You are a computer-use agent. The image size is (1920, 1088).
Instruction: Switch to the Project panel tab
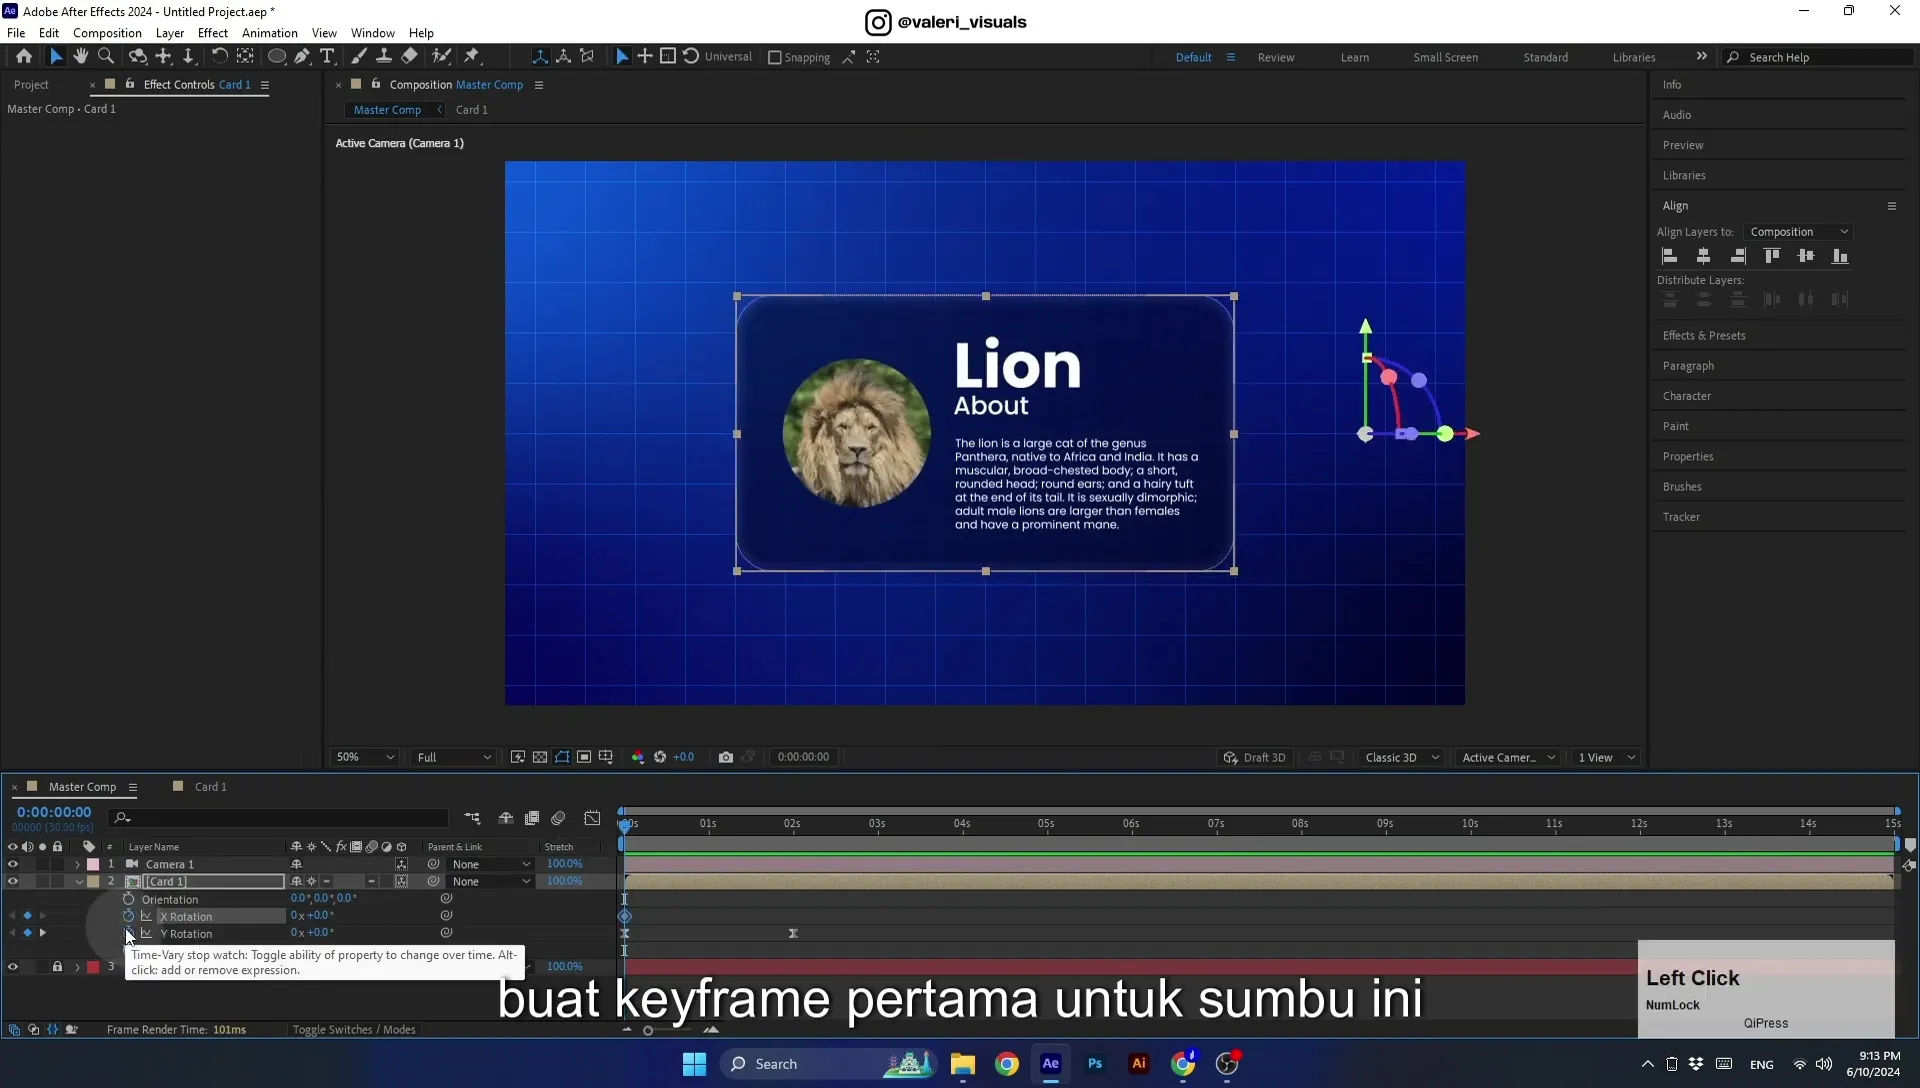(31, 85)
